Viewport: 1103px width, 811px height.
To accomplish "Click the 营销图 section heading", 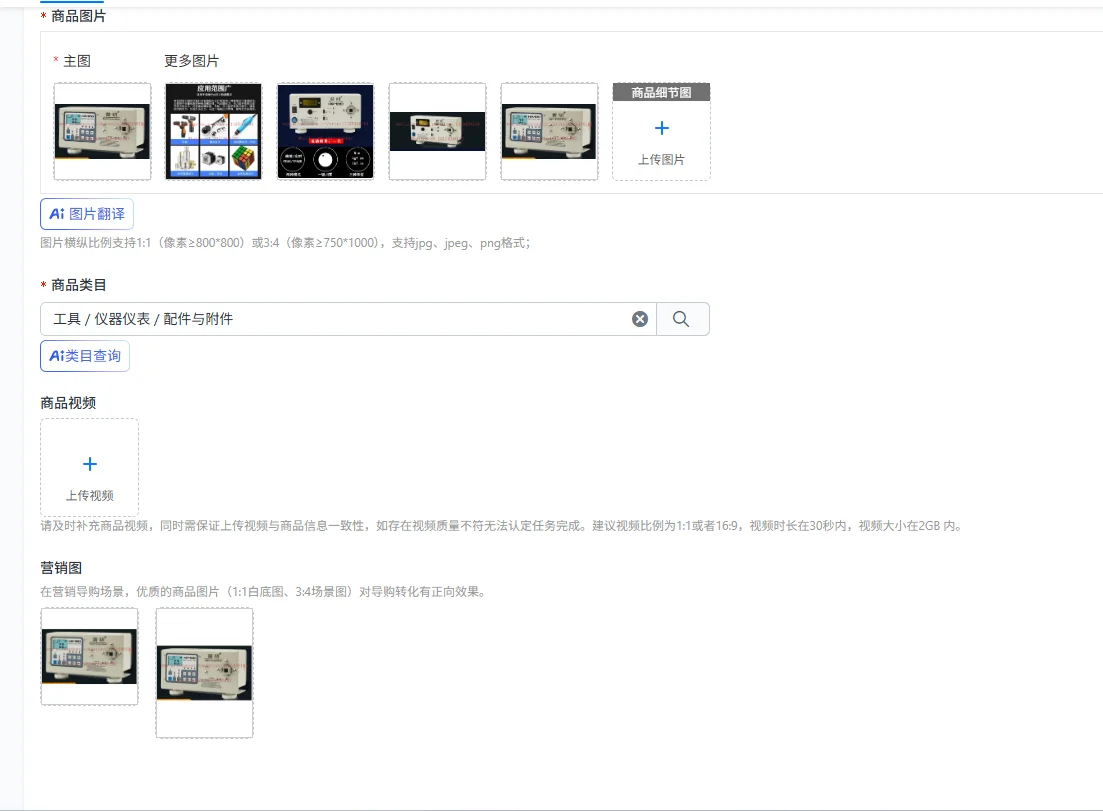I will [x=61, y=568].
